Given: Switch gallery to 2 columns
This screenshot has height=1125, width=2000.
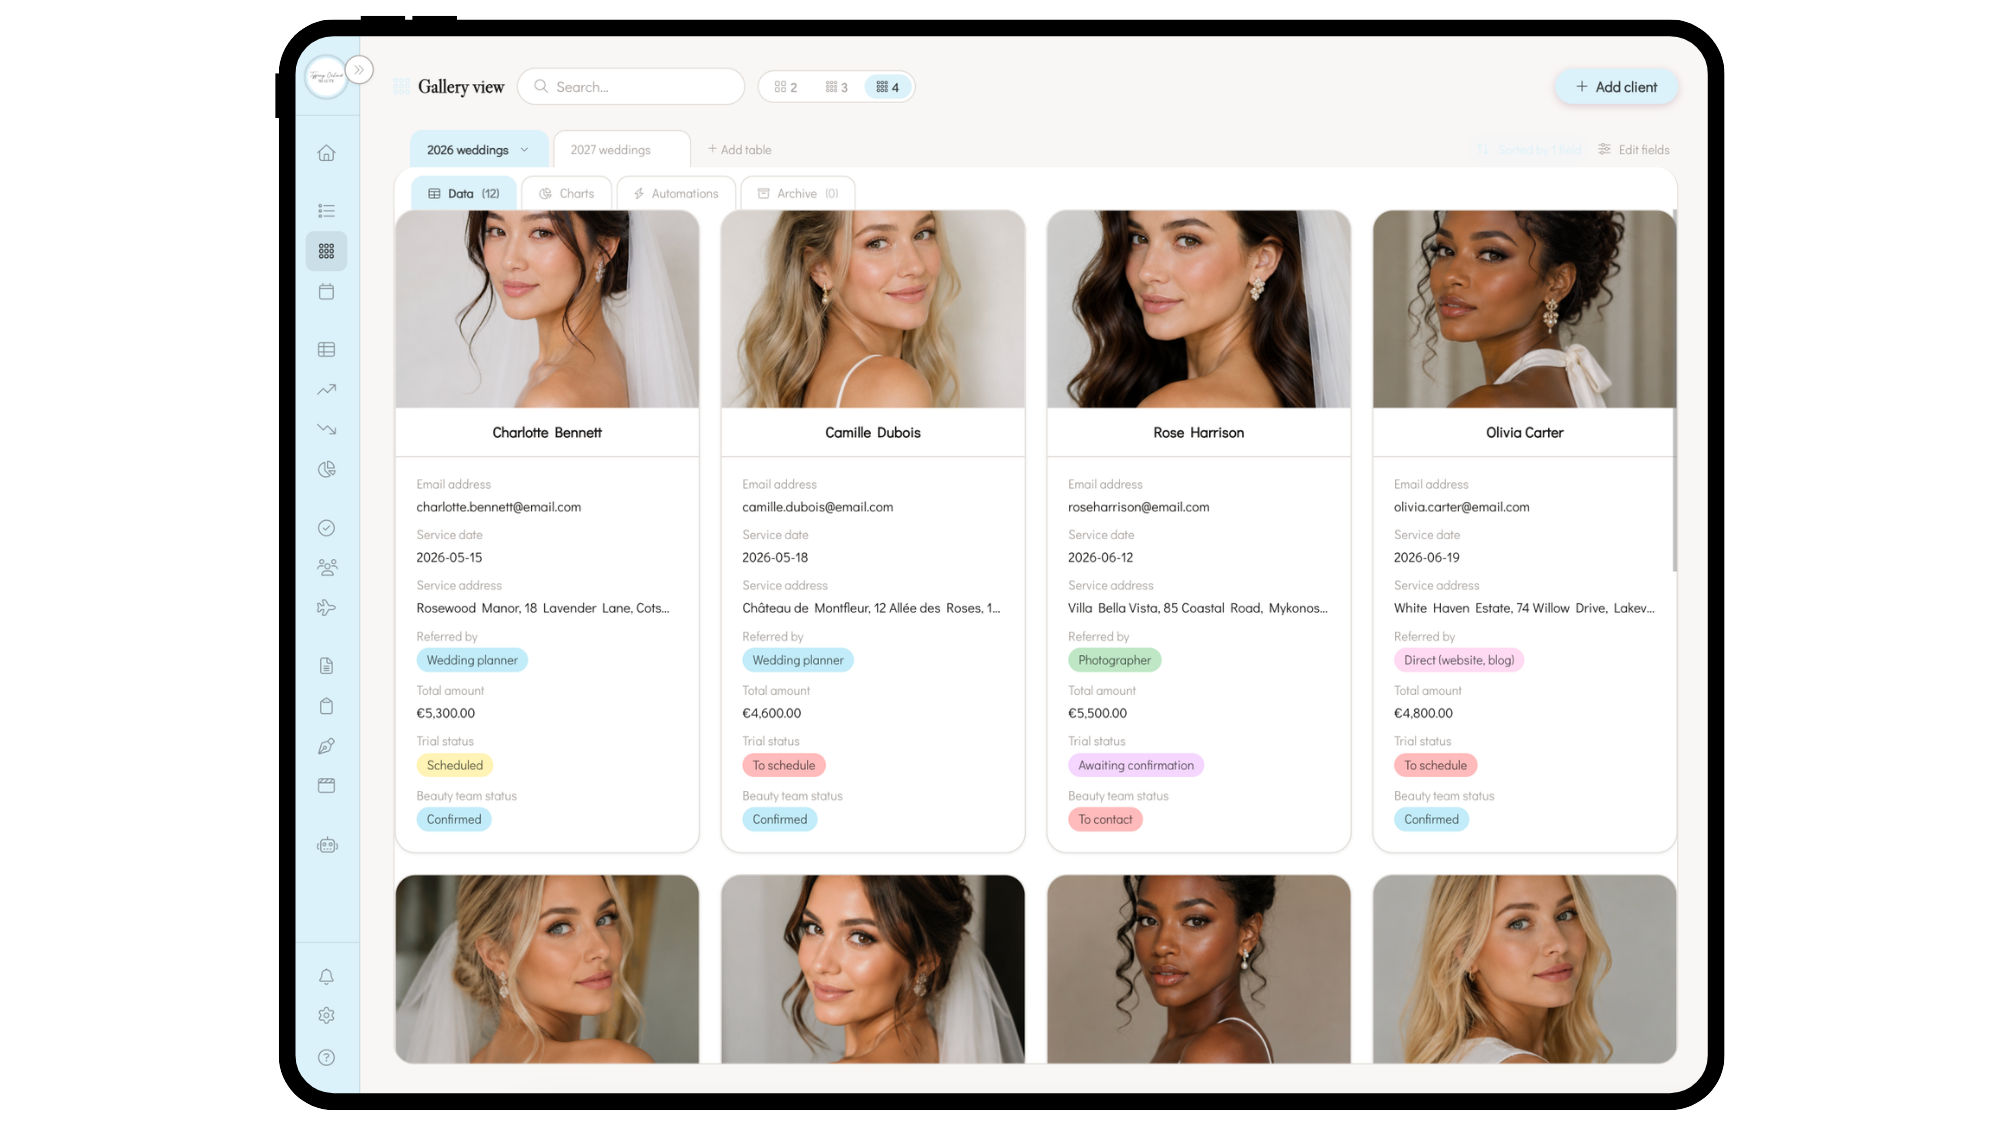Looking at the screenshot, I should 786,87.
